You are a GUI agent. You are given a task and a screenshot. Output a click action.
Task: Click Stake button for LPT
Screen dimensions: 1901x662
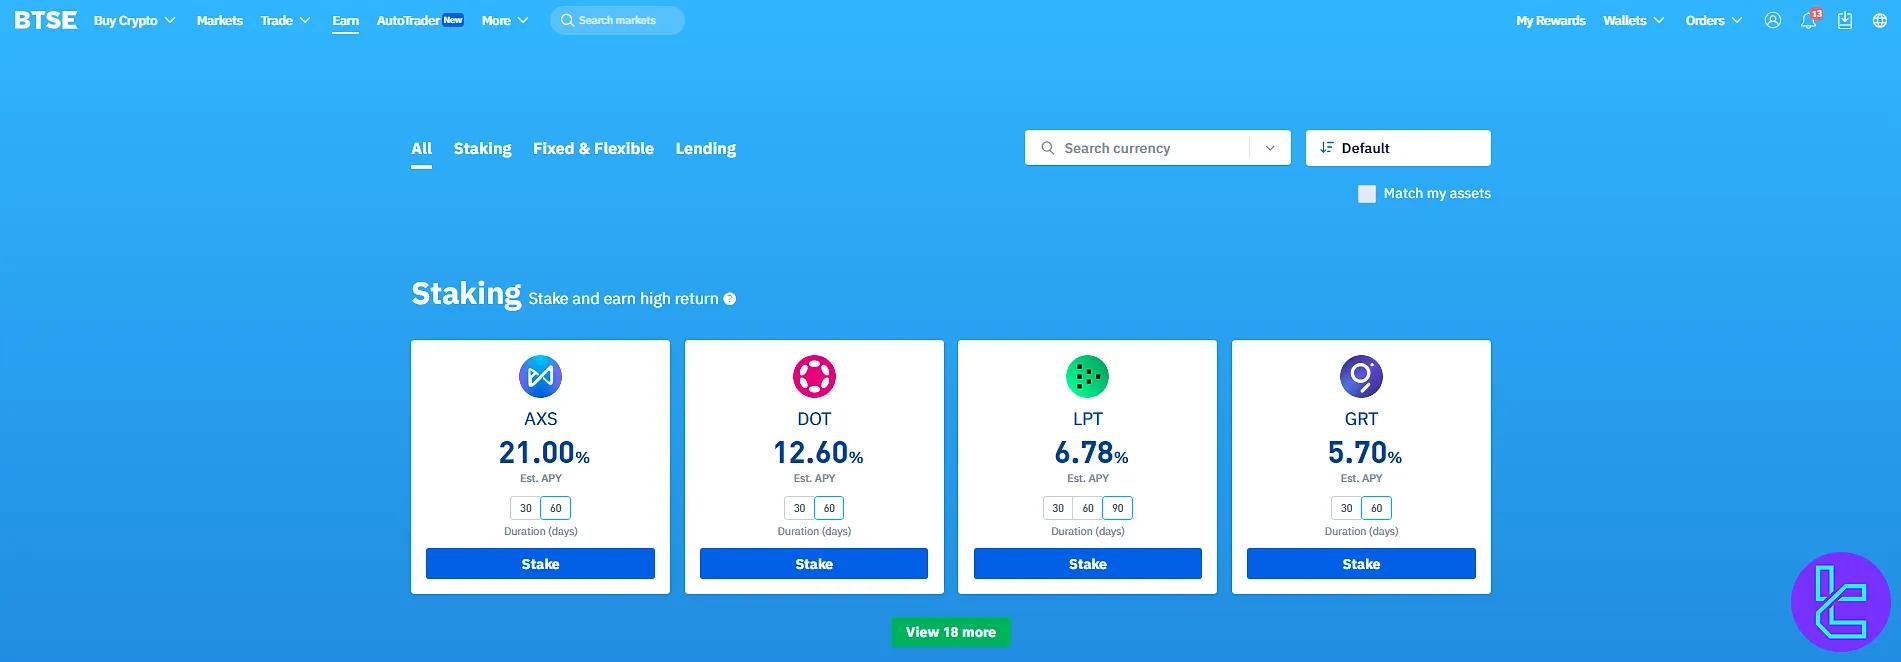tap(1088, 564)
